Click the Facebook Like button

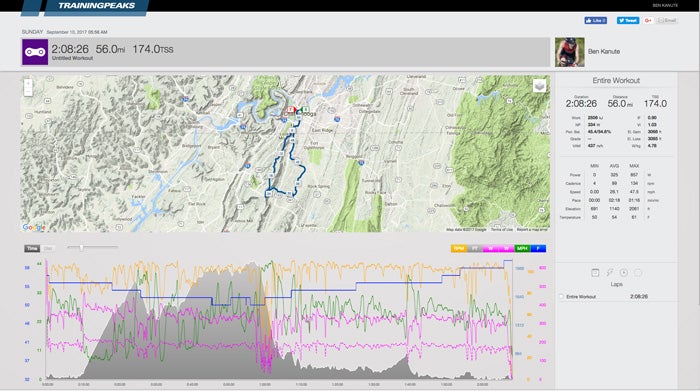click(x=596, y=21)
